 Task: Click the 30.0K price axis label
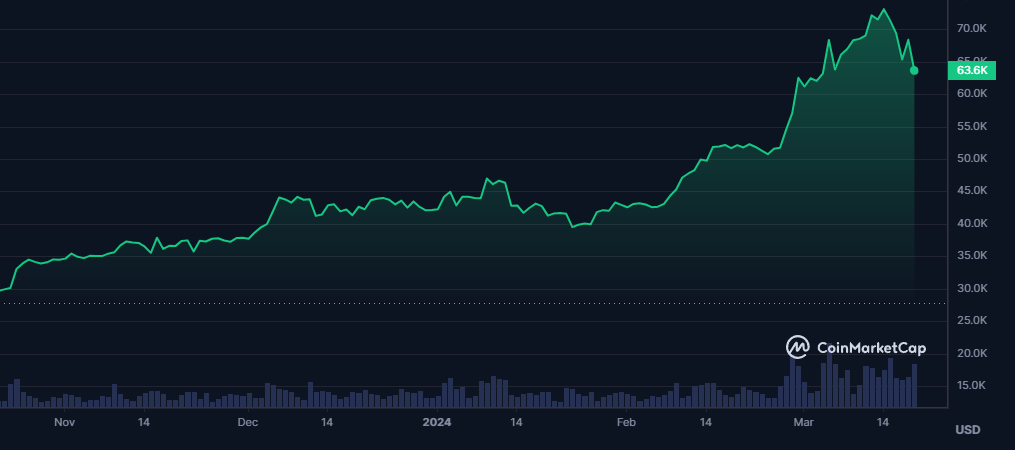coord(972,289)
